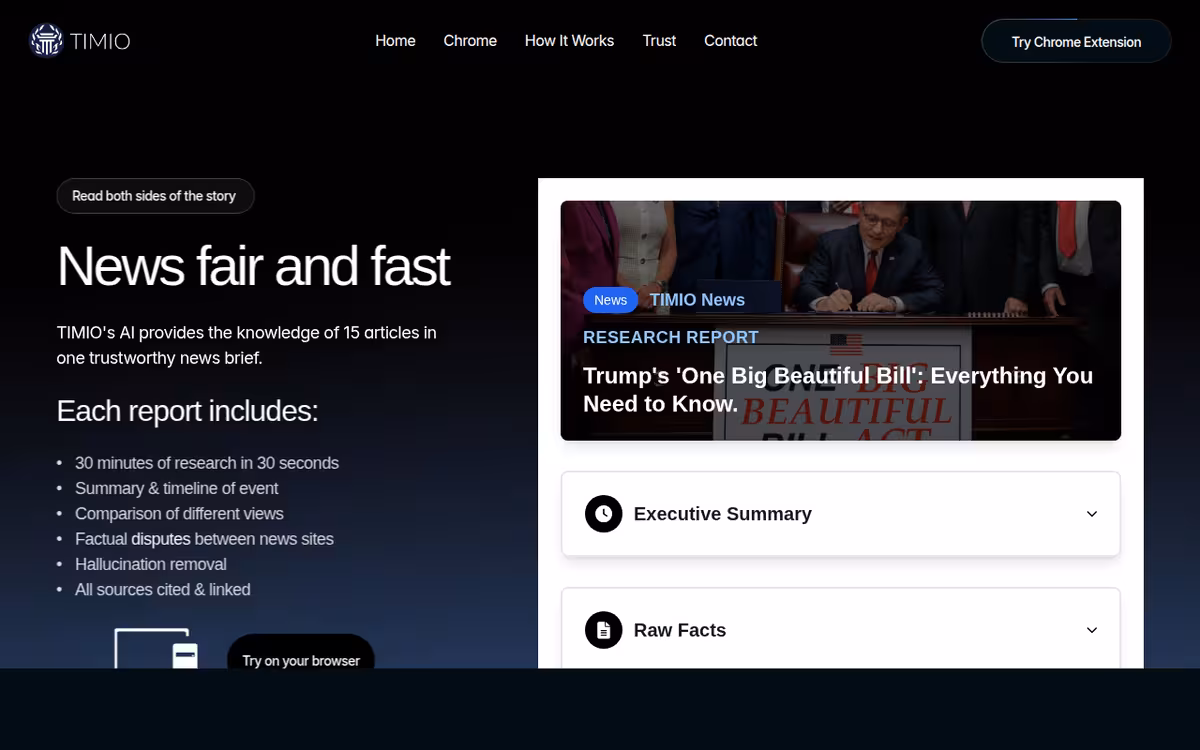Open How It Works page
Viewport: 1200px width, 750px height.
point(569,41)
